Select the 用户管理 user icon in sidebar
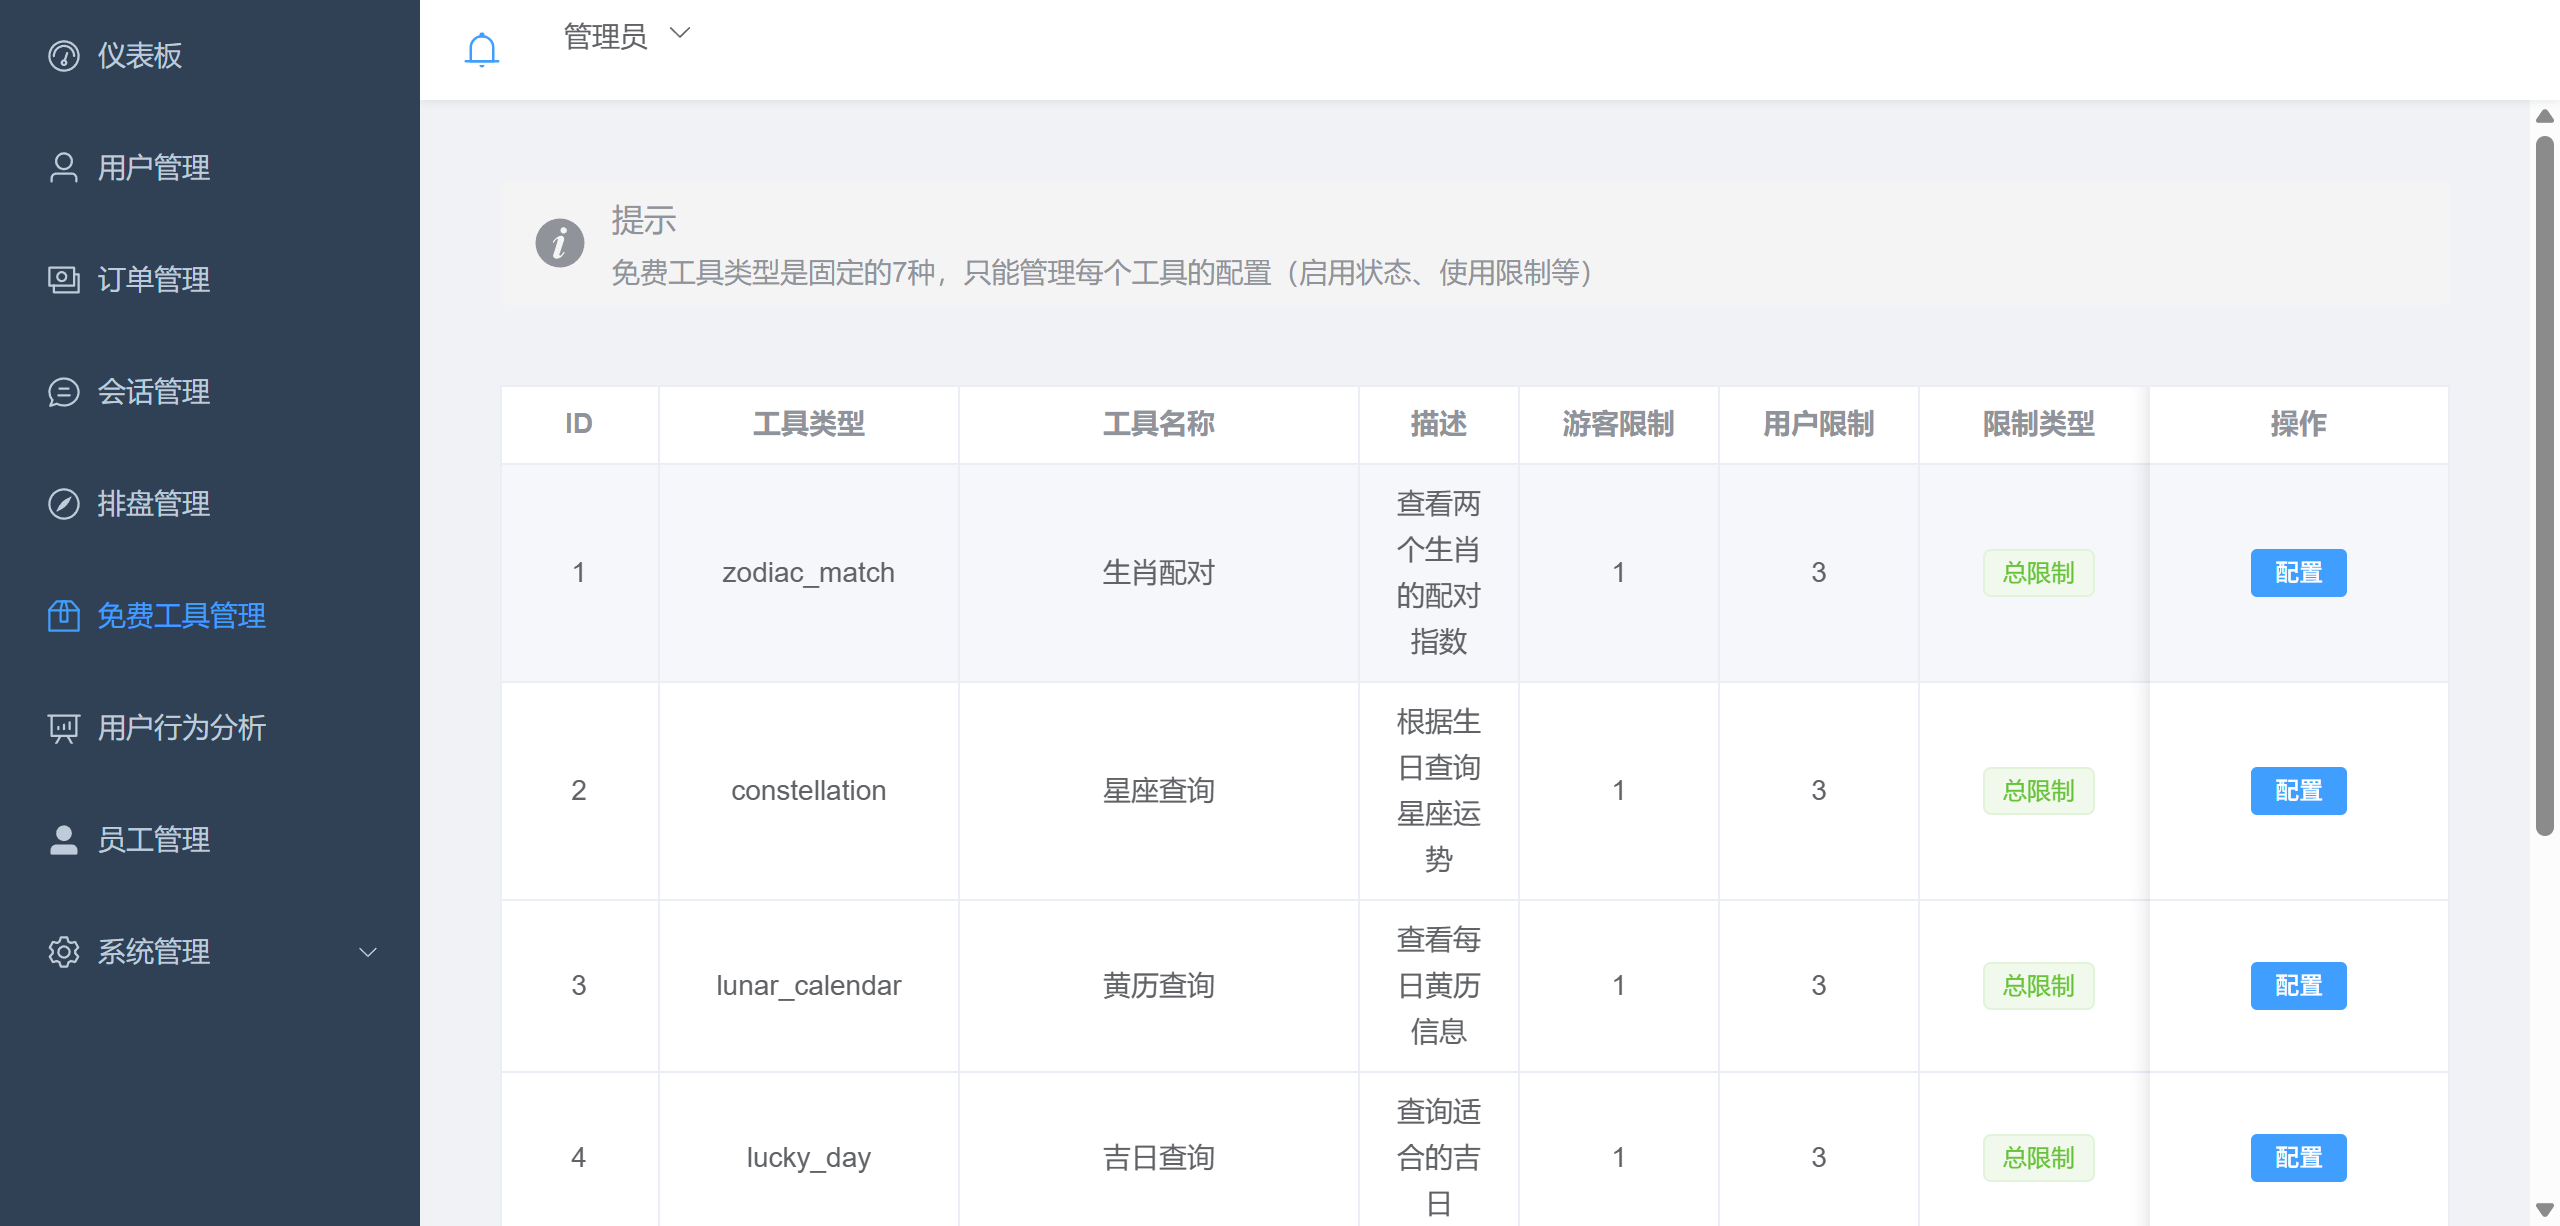 [62, 167]
